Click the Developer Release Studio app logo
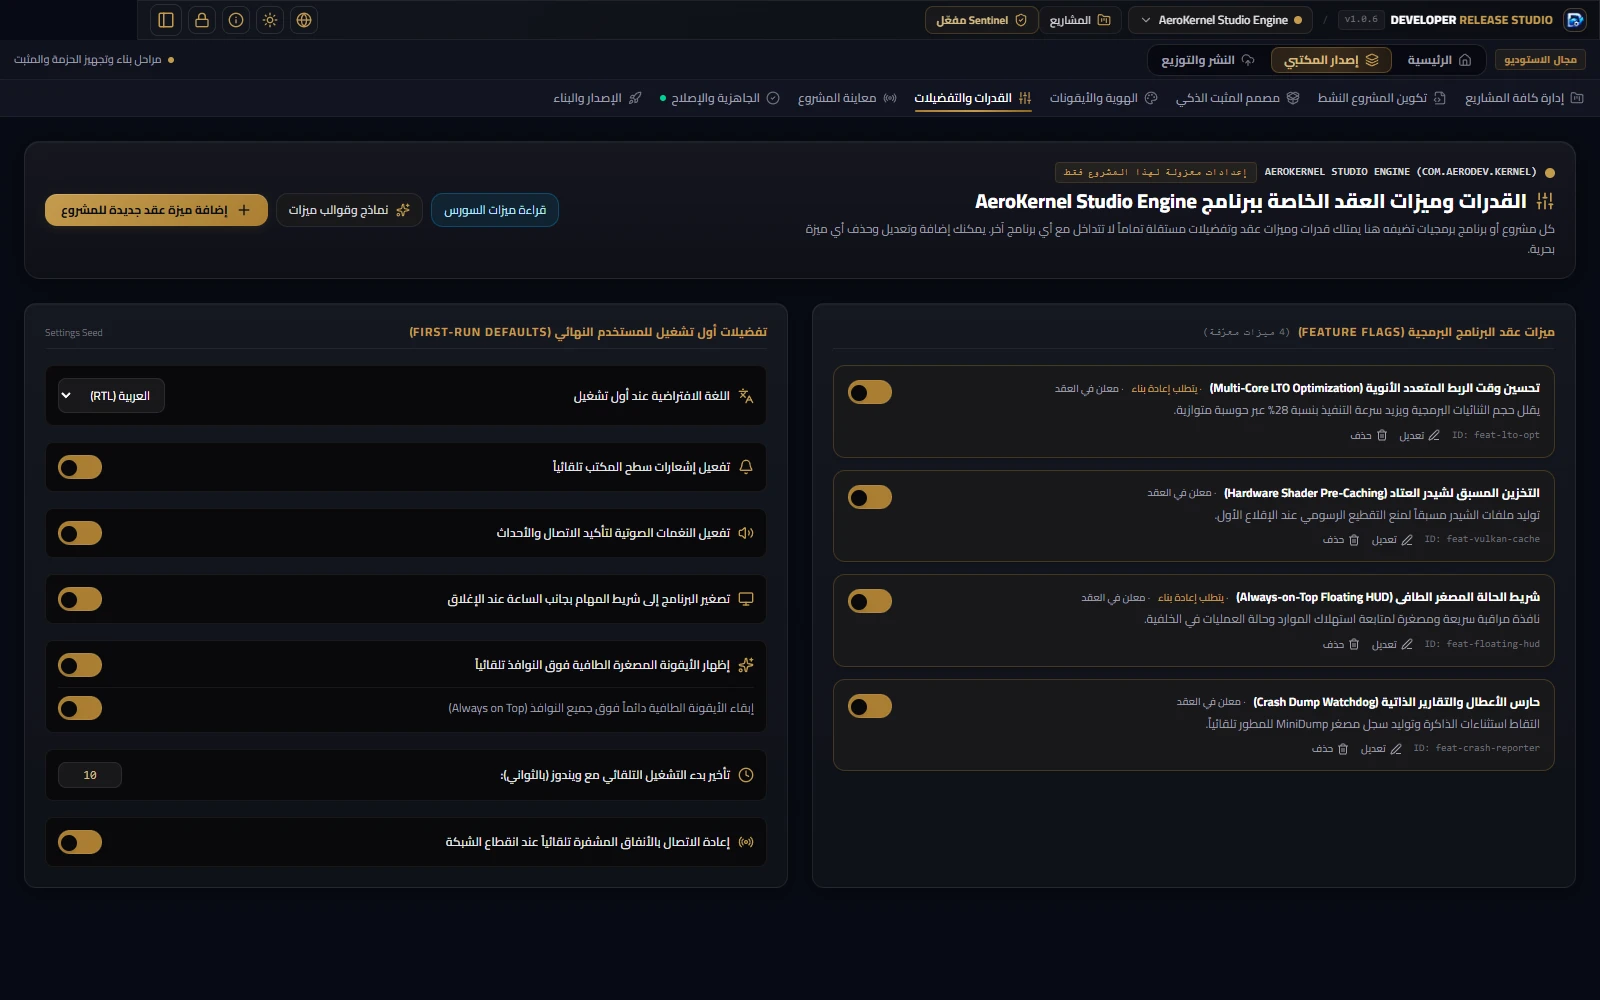The width and height of the screenshot is (1600, 1000). coord(1575,20)
